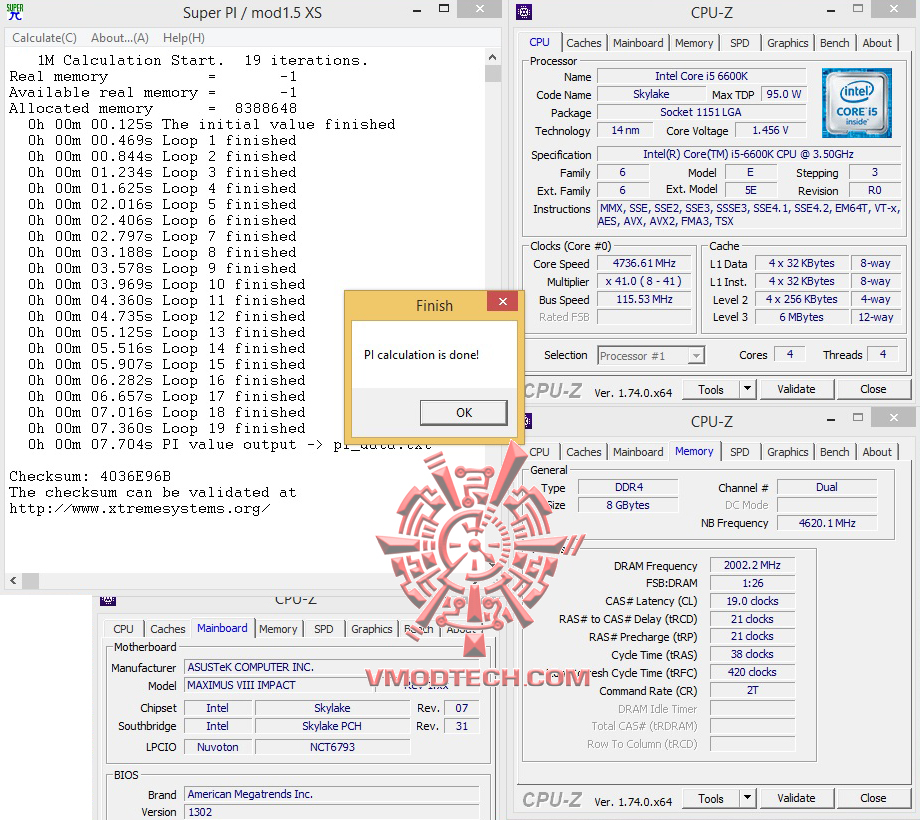Click the Core Speed 4736.61 MHz field
Screen dimensions: 920x820
(x=644, y=263)
